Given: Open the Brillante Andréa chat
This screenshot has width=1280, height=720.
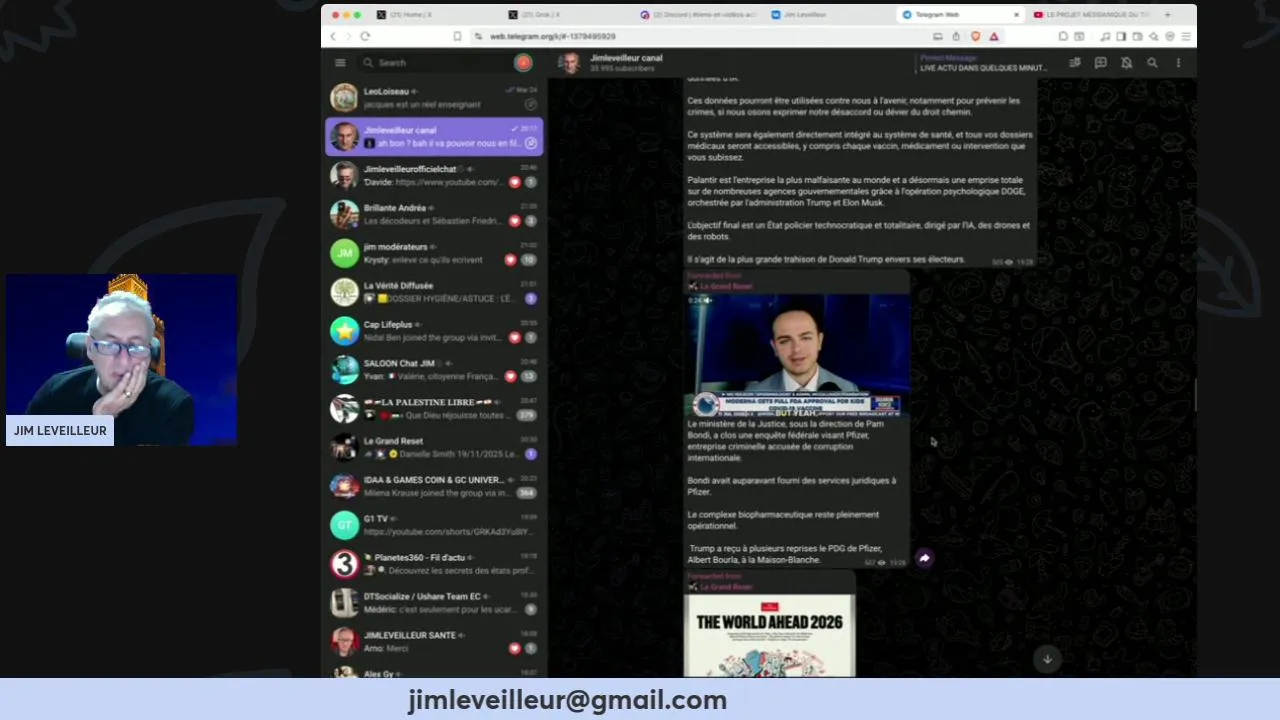Looking at the screenshot, I should tap(434, 214).
